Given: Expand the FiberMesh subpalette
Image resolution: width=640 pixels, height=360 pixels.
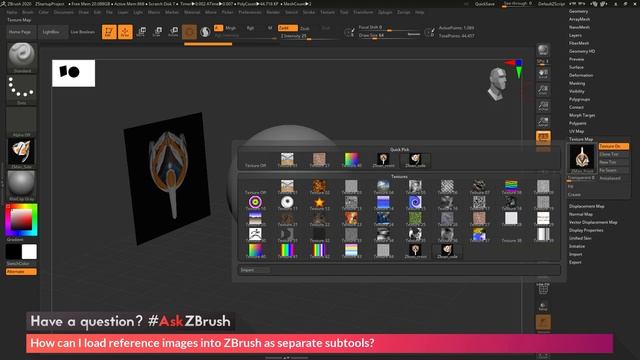Looking at the screenshot, I should 579,43.
